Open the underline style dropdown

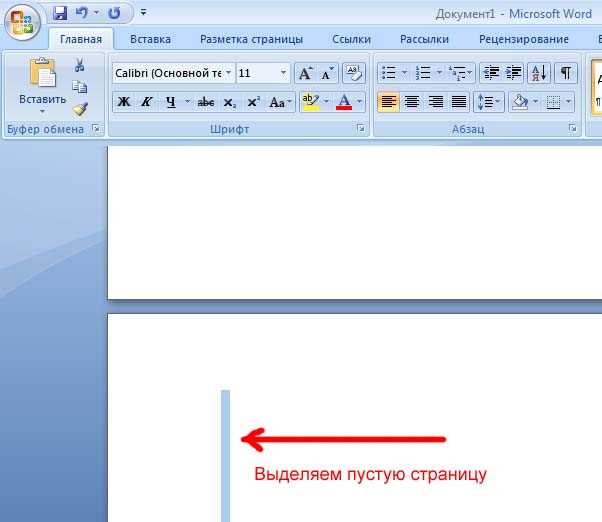[x=187, y=101]
